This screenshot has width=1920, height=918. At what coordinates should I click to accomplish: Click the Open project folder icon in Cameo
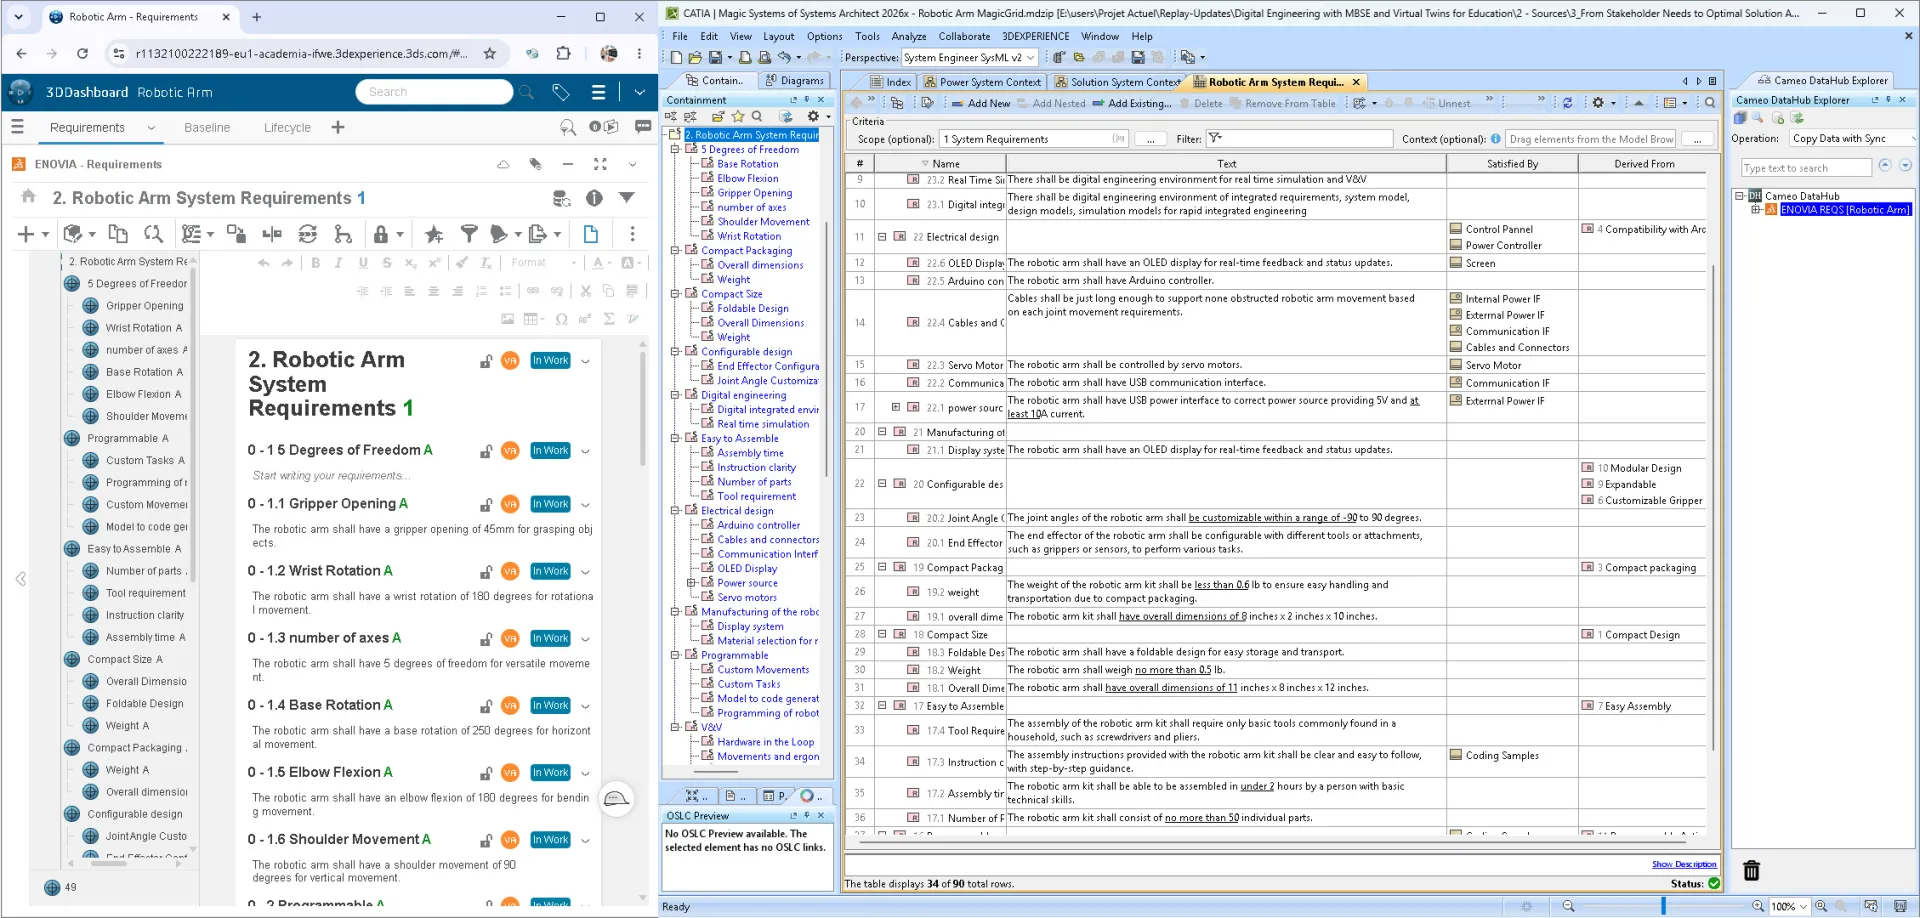695,58
